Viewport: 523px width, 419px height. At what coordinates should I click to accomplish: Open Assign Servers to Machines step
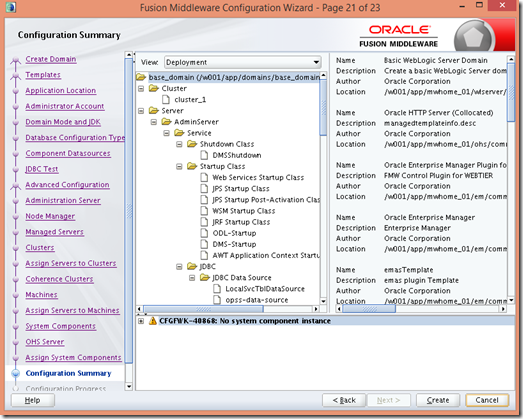pos(72,310)
